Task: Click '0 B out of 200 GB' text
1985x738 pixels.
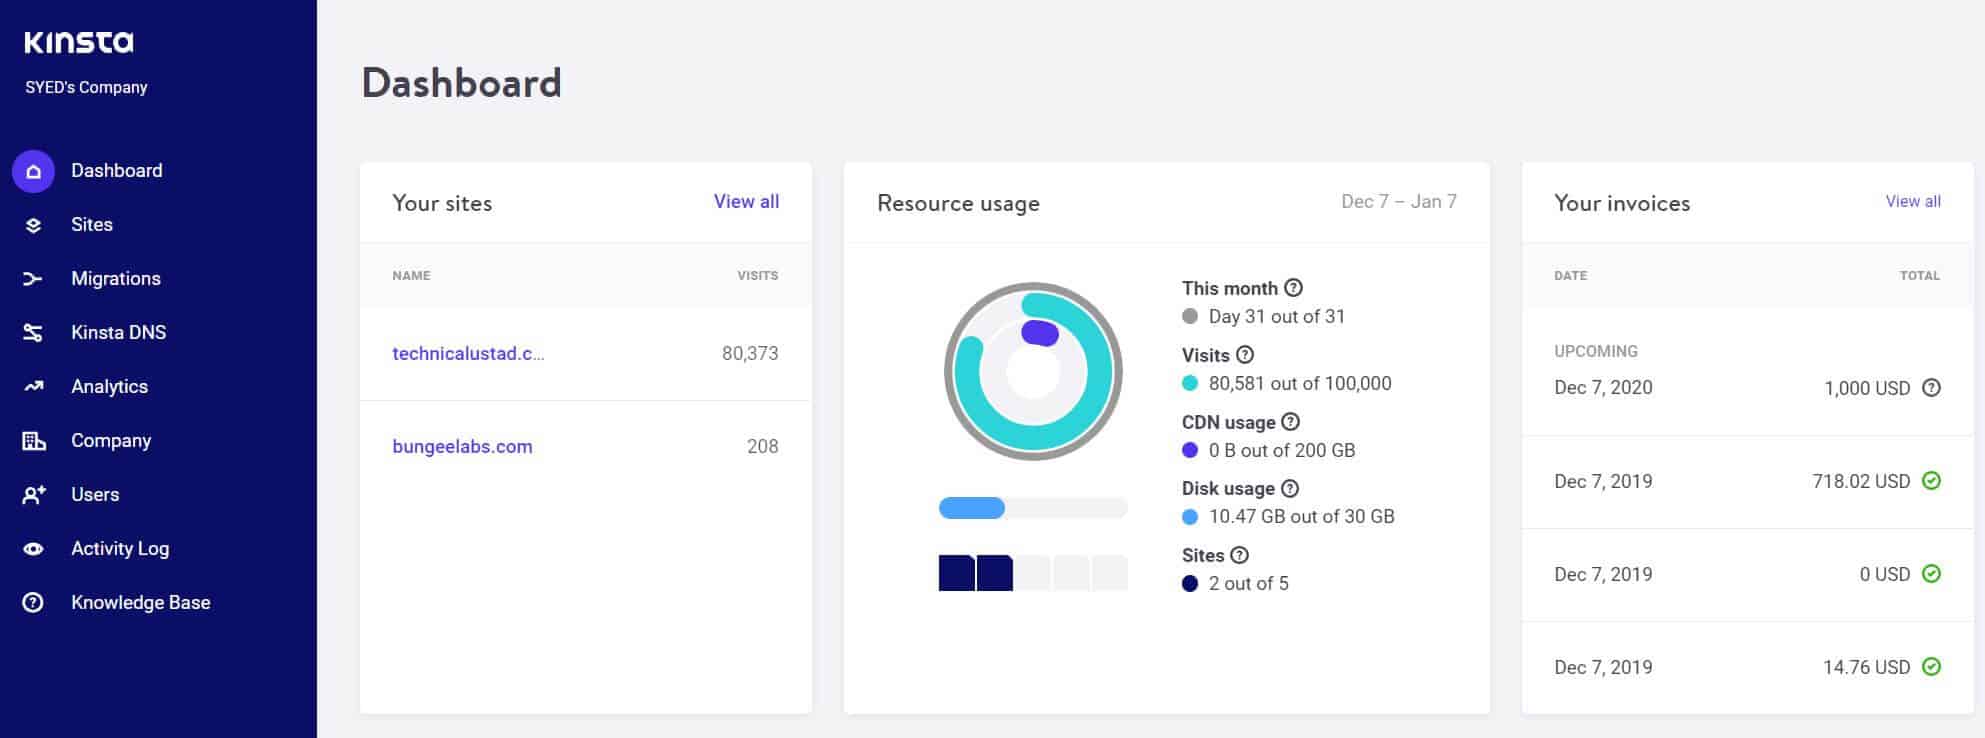Action: pos(1282,450)
